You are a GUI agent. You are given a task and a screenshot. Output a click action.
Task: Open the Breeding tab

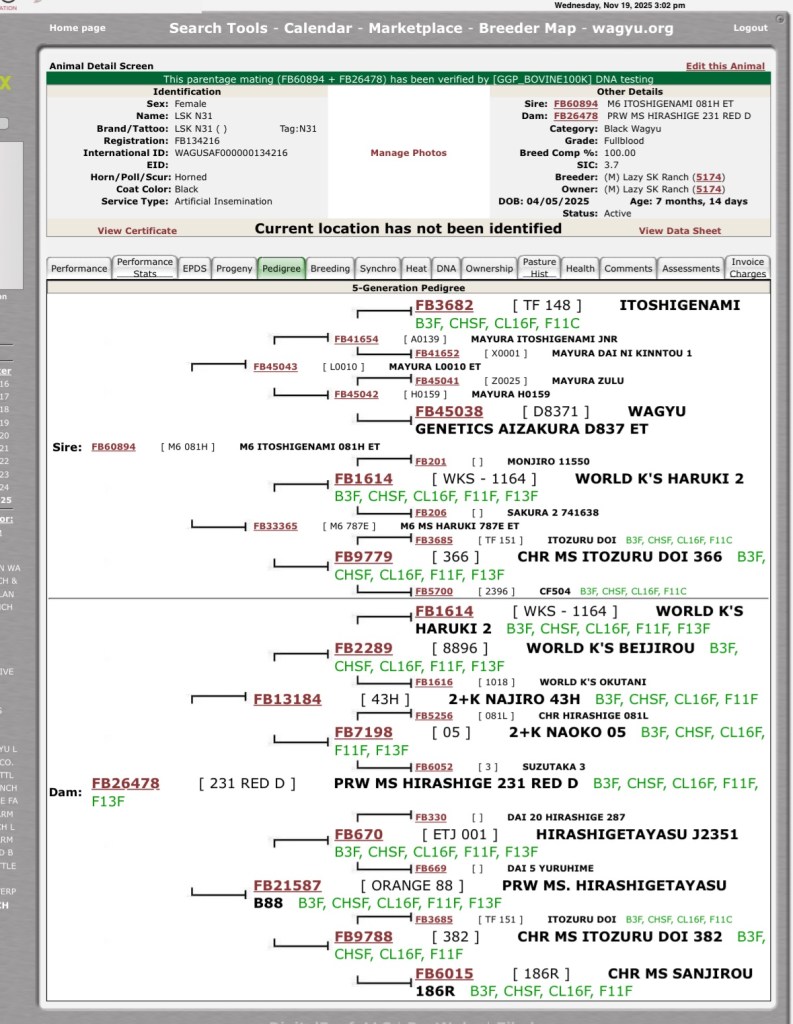[x=330, y=268]
